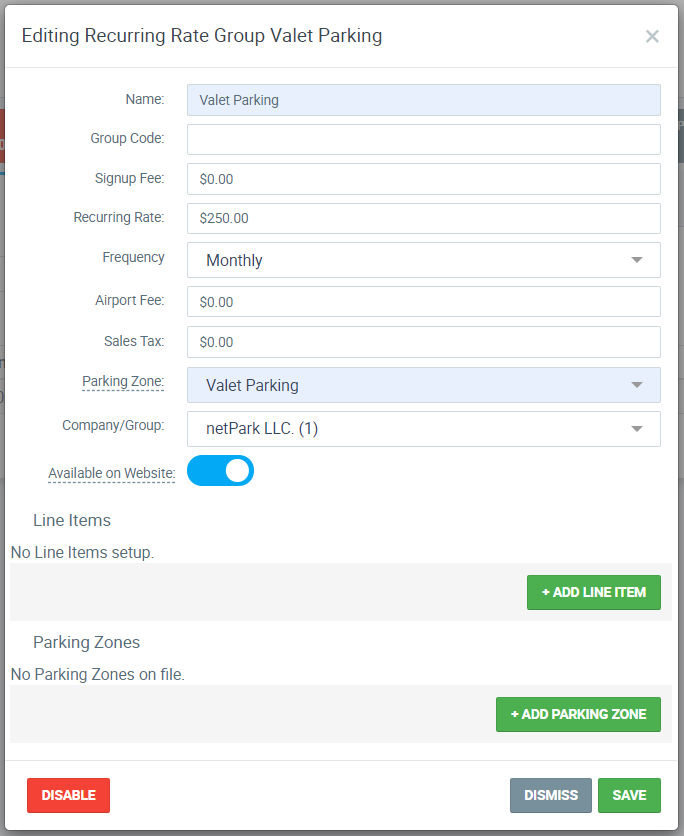Viewport: 684px width, 836px height.
Task: Click DISMISS to cancel editing
Action: point(550,795)
